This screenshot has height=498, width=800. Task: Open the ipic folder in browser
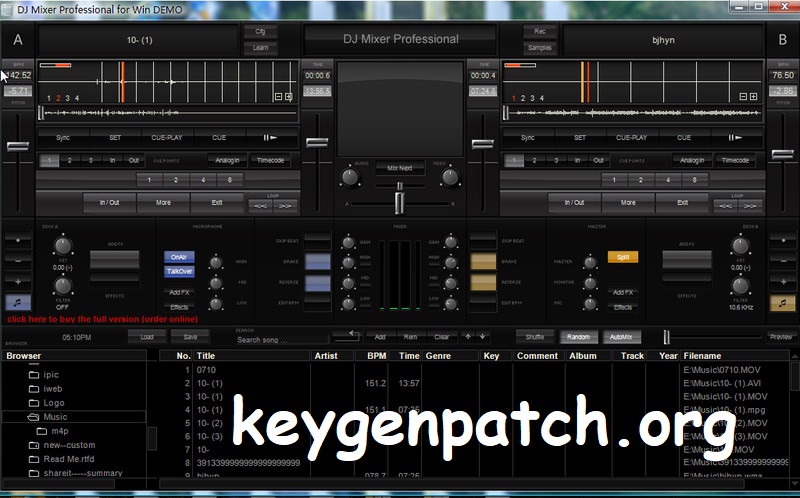click(44, 375)
